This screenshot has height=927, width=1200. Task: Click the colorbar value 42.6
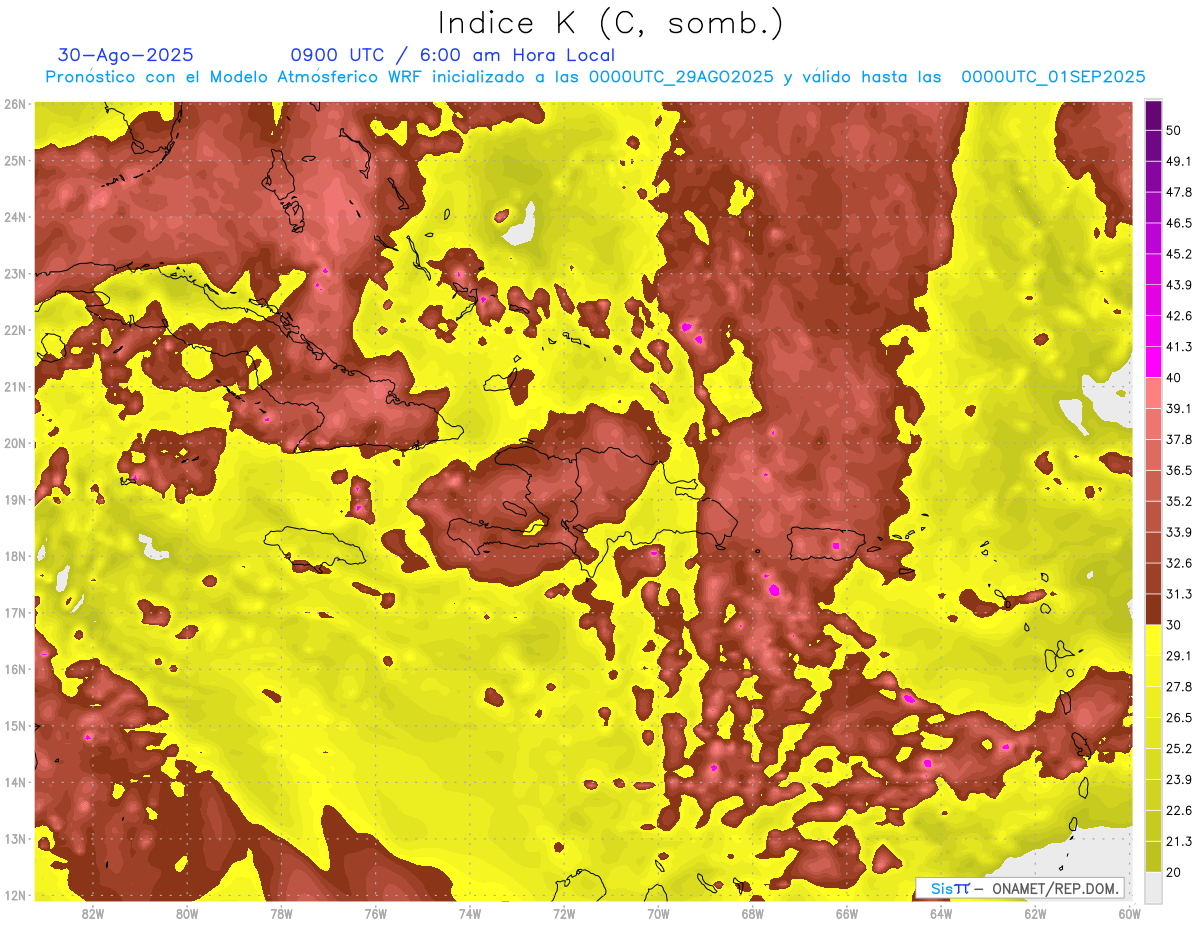click(1178, 316)
